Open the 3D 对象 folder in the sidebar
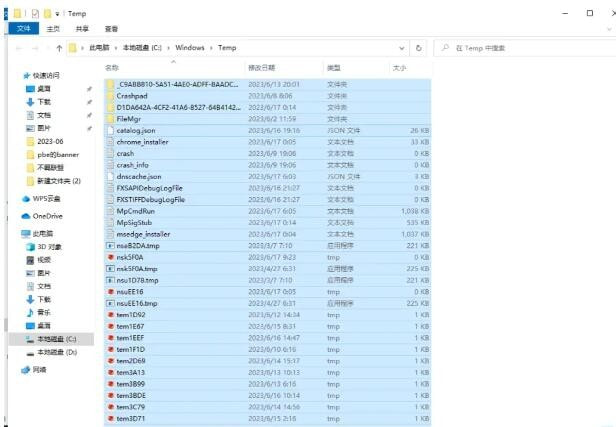This screenshot has width=616, height=427. click(48, 246)
